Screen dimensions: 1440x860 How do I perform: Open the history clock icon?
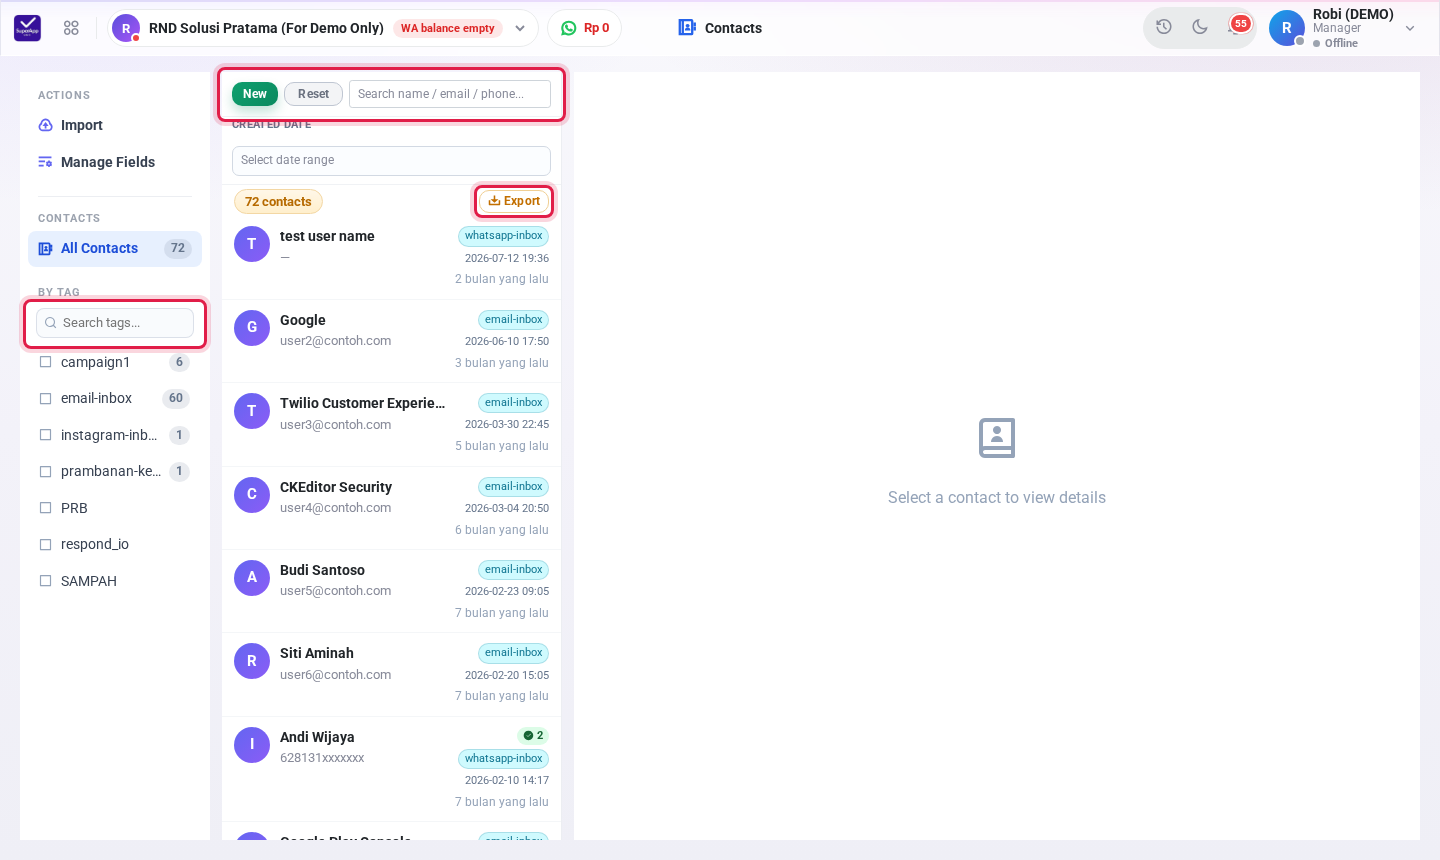tap(1164, 27)
